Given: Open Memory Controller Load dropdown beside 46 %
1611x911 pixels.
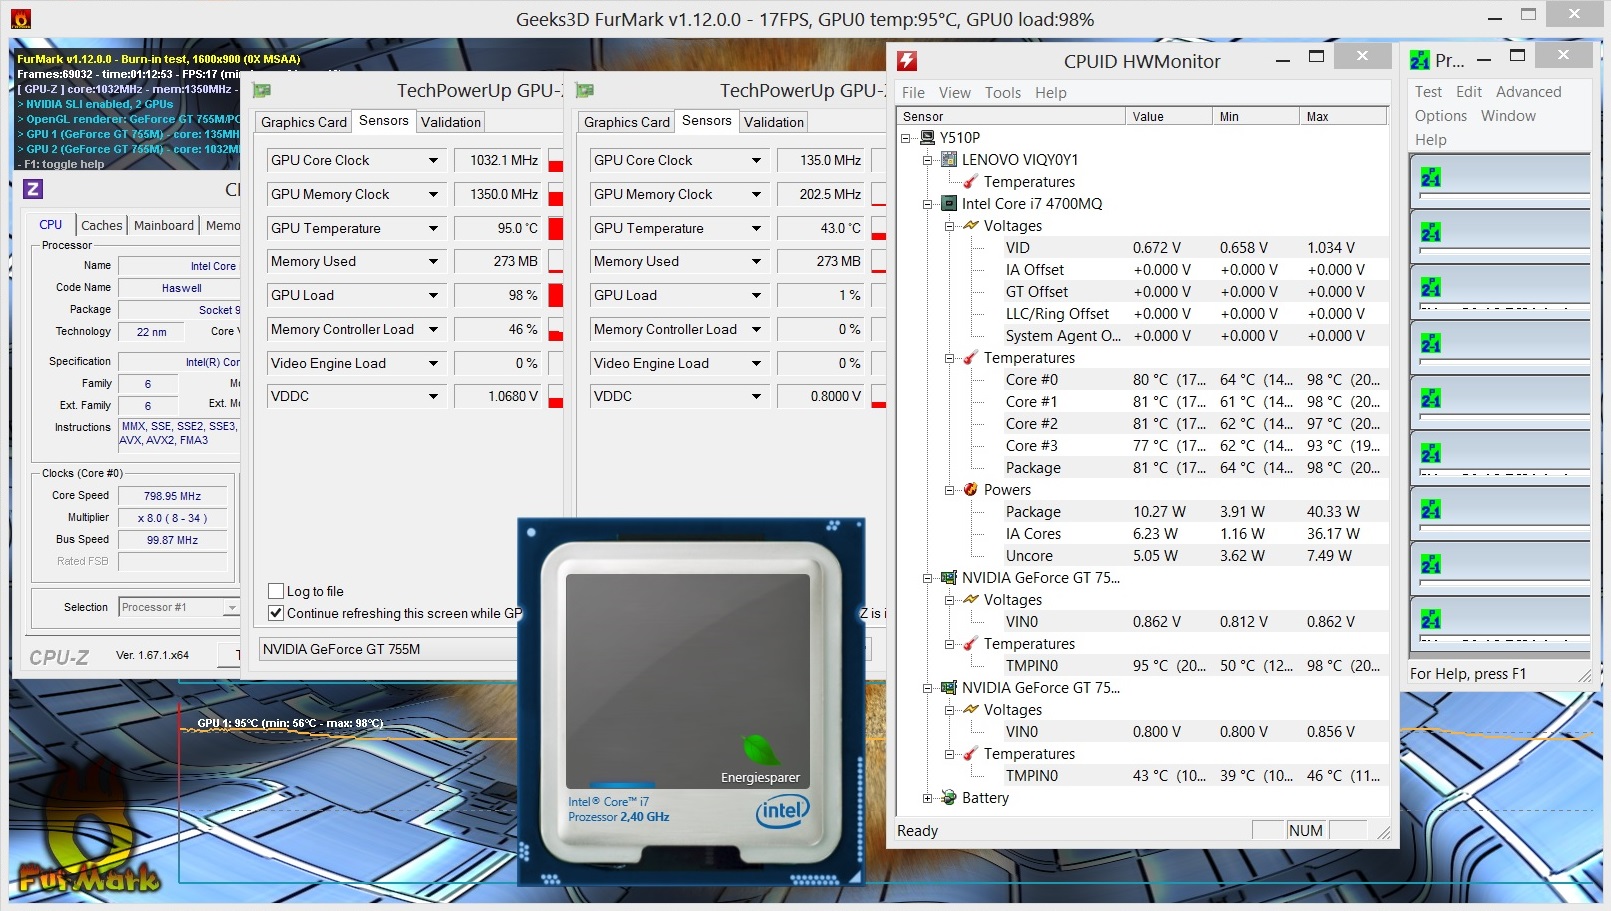Looking at the screenshot, I should click(433, 329).
